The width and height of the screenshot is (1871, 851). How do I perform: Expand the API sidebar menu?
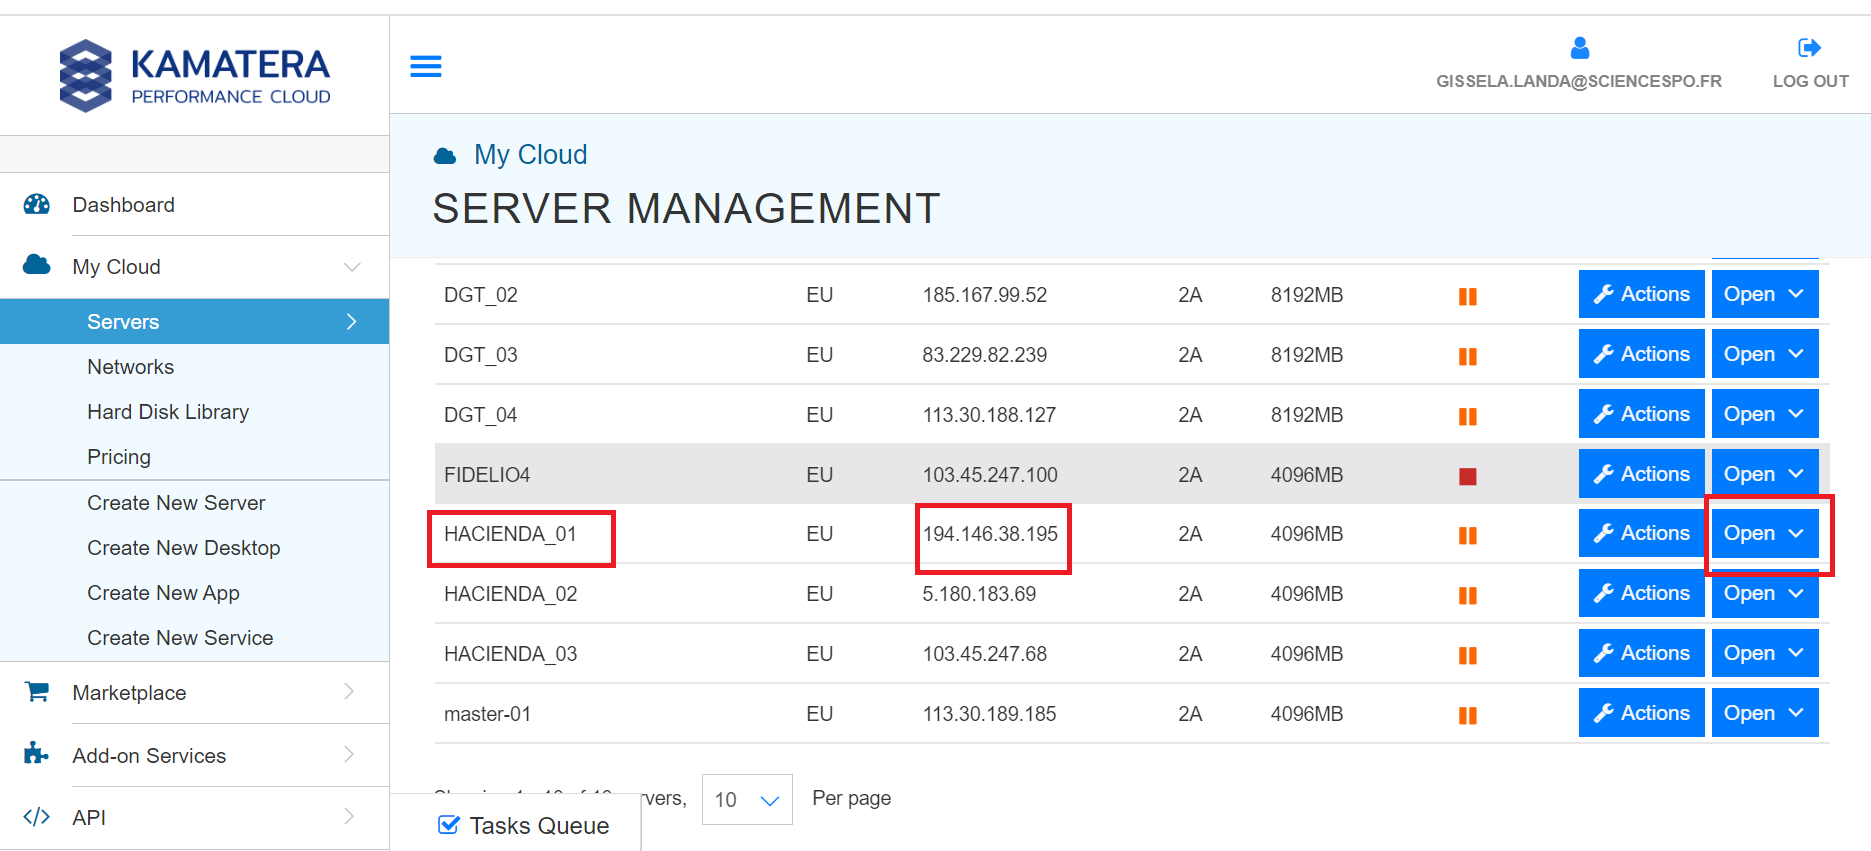point(349,816)
